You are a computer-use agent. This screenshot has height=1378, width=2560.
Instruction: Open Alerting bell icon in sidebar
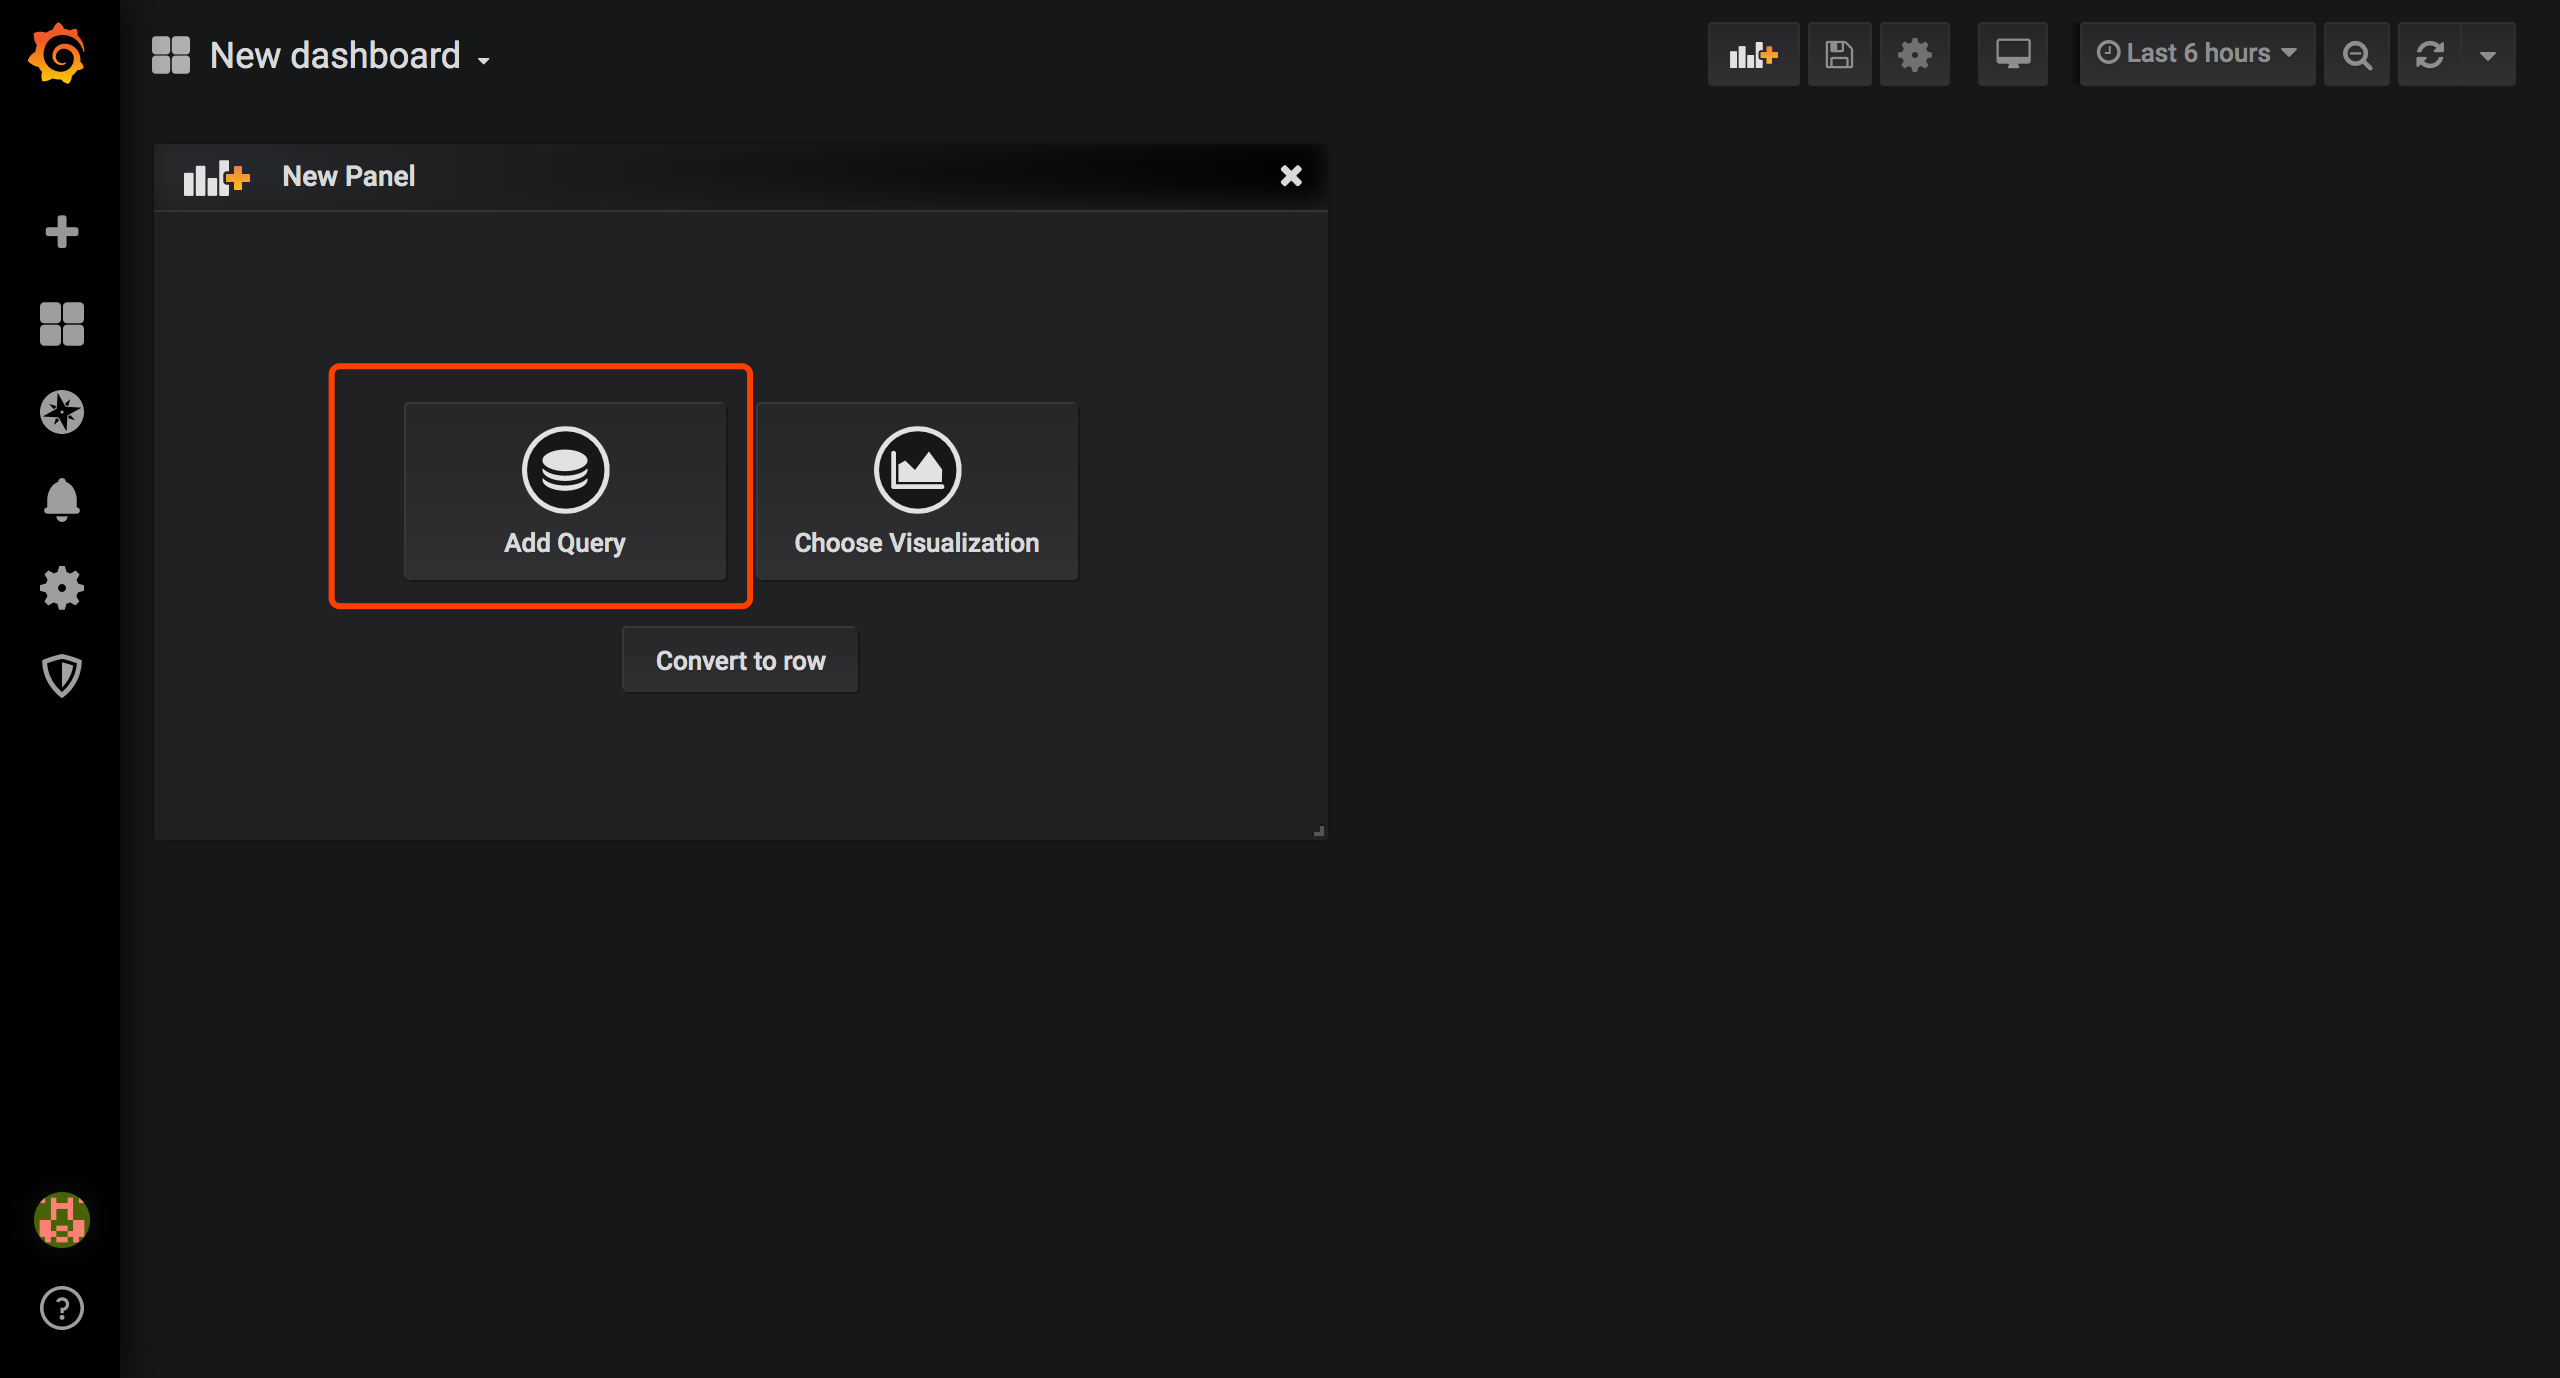coord(62,499)
